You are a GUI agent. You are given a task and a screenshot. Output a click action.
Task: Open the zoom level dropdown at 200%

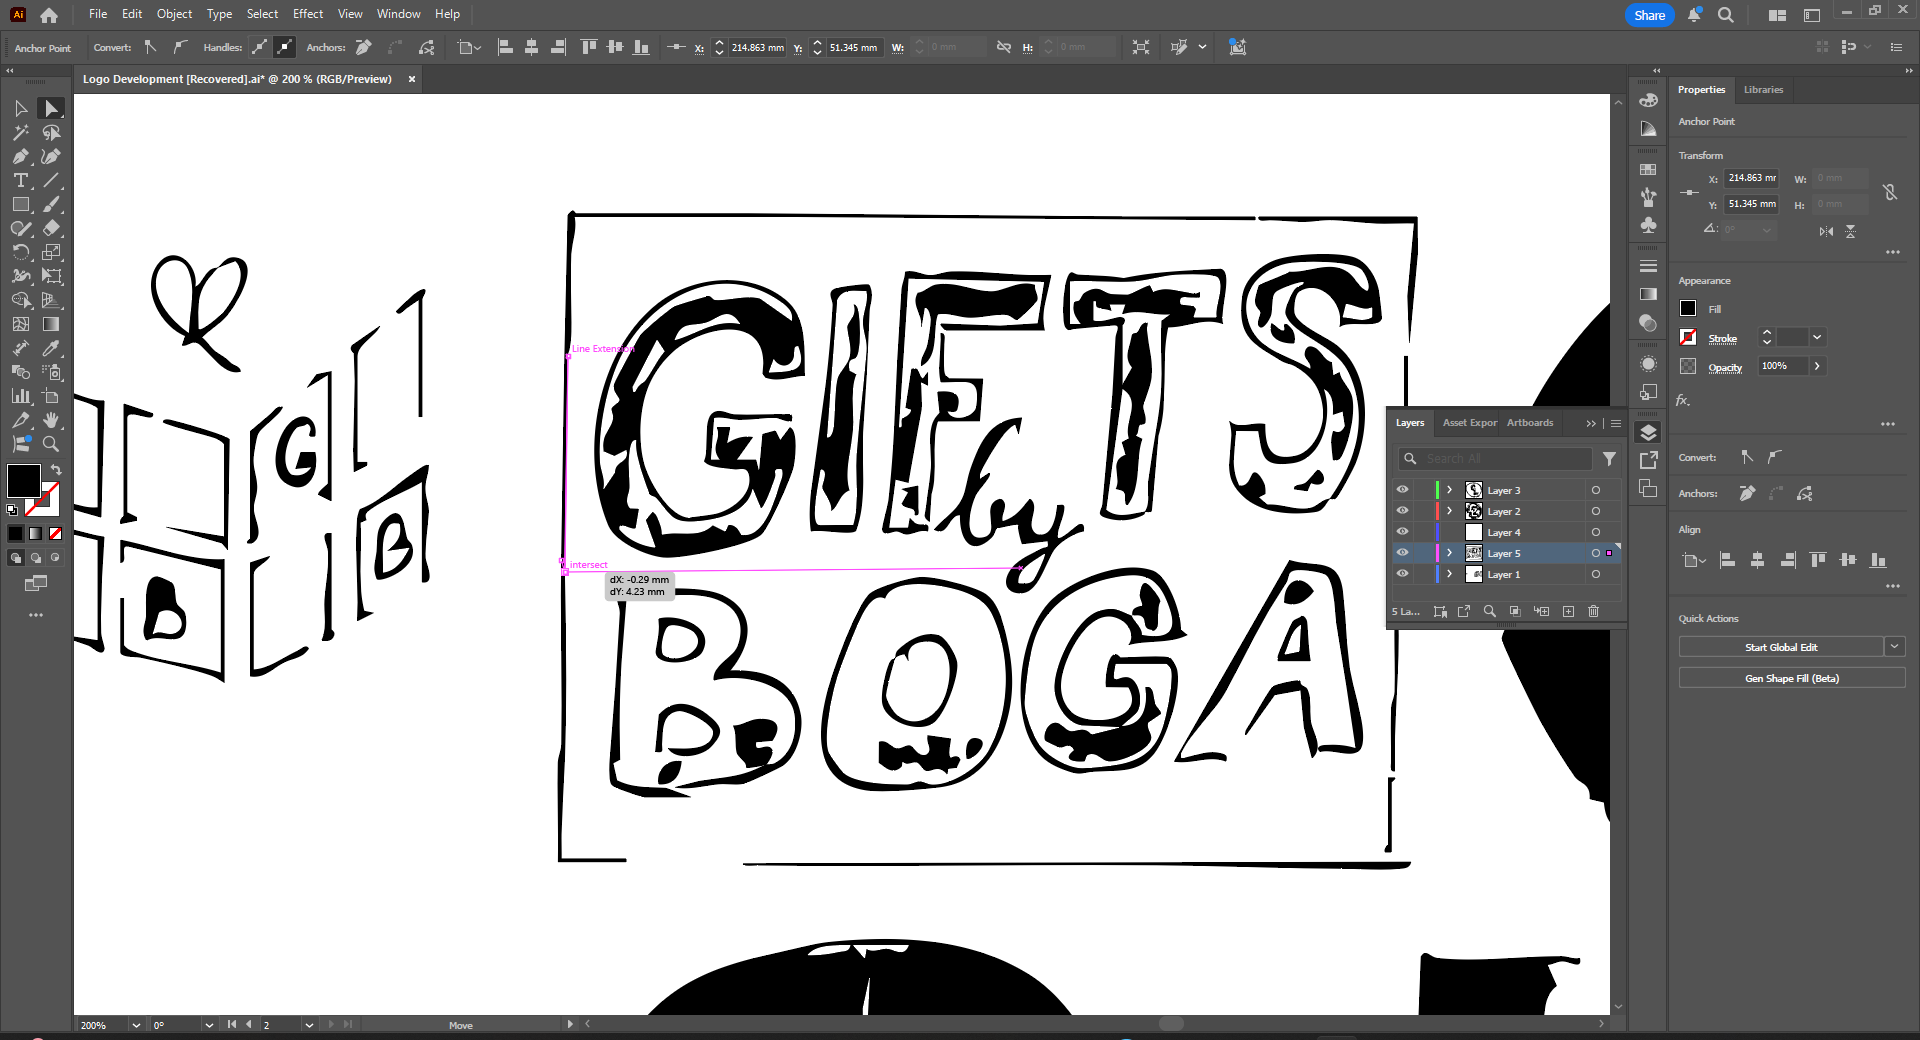[x=135, y=1025]
